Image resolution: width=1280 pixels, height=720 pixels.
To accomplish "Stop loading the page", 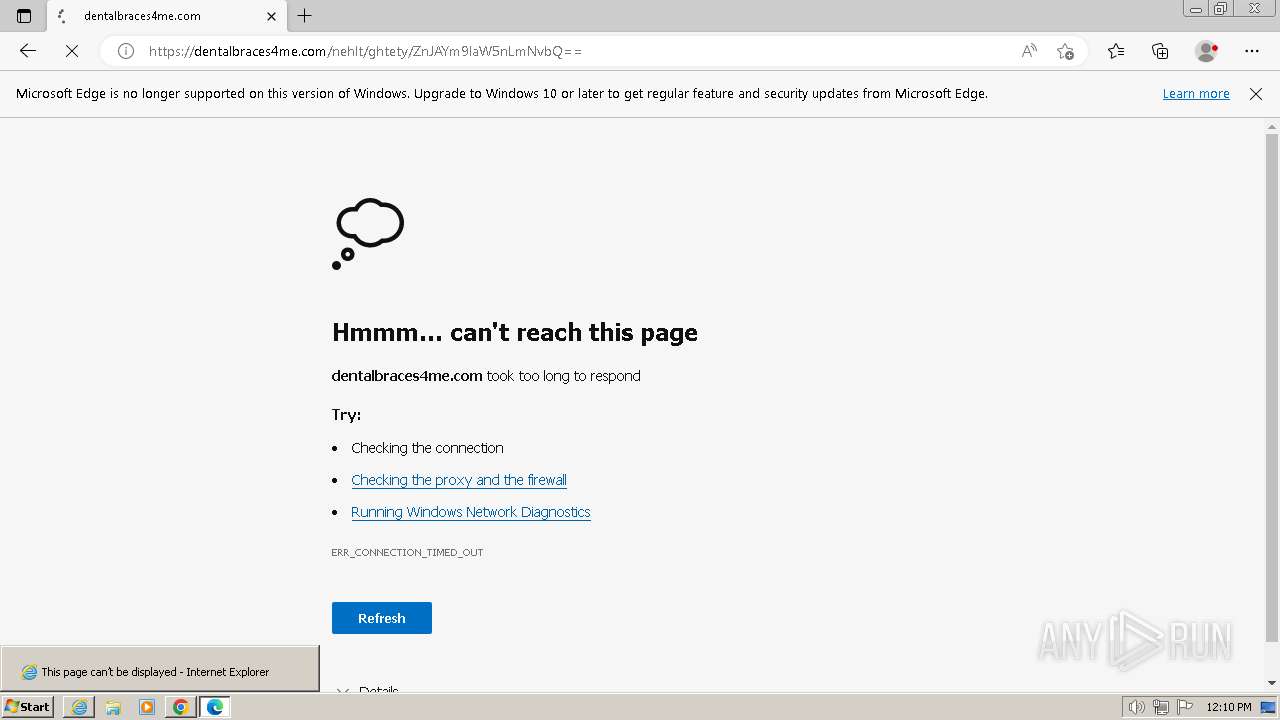I will [x=72, y=51].
